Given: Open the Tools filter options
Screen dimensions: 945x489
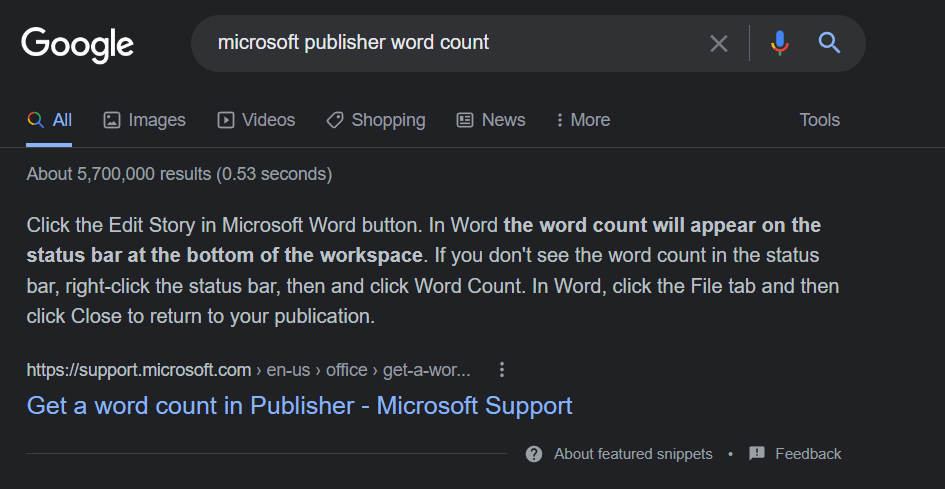Looking at the screenshot, I should coord(819,120).
